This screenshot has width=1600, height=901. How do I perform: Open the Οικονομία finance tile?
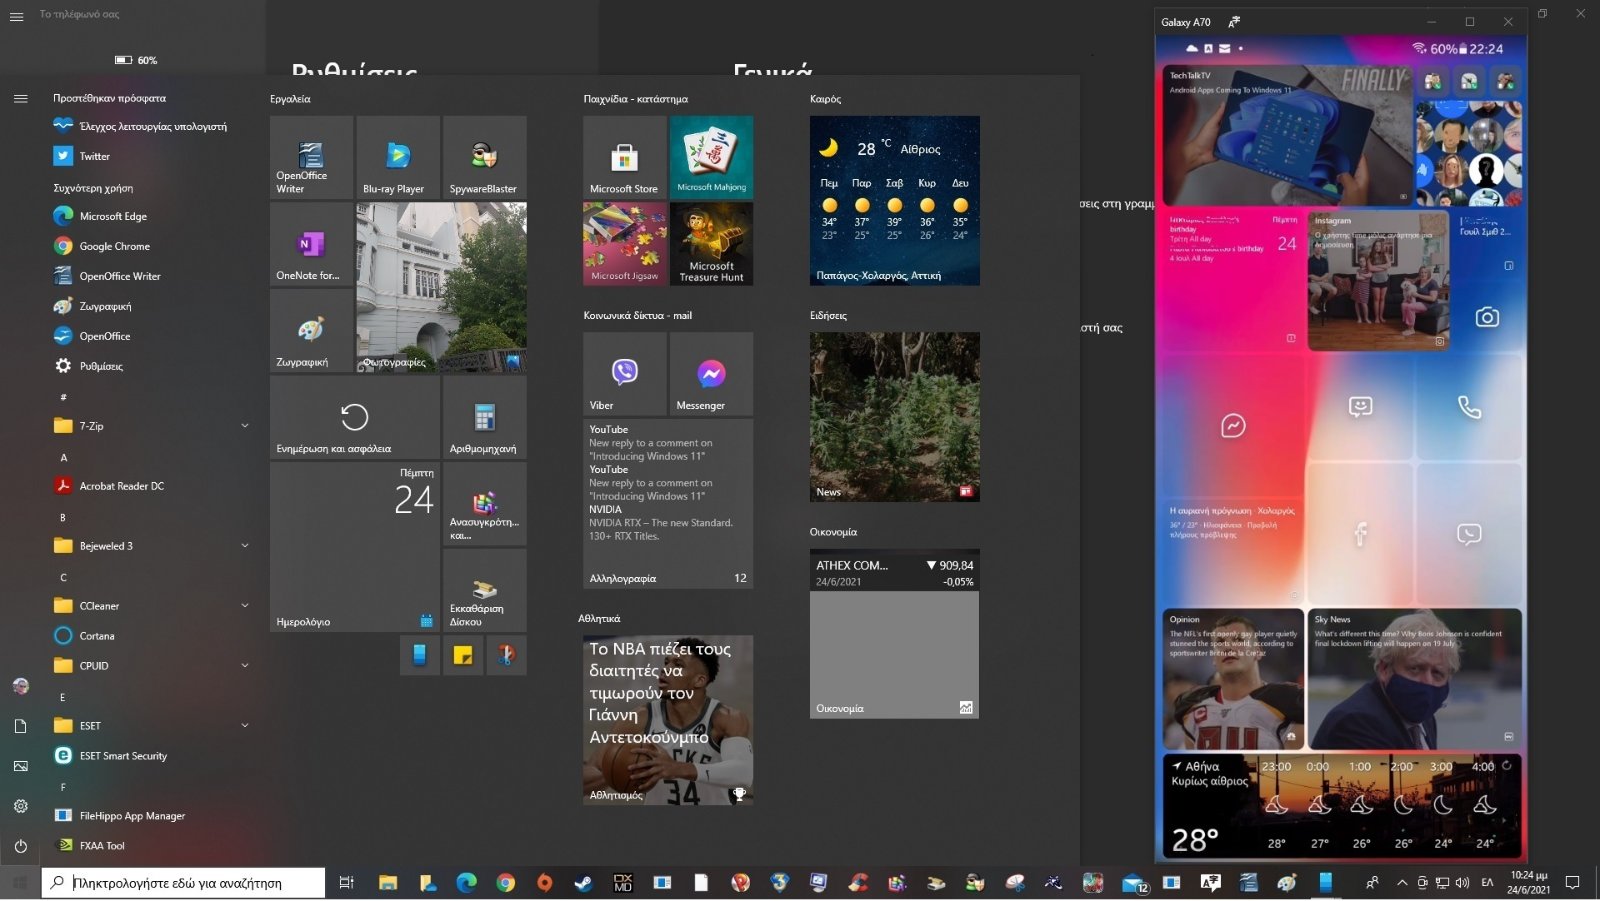point(894,634)
